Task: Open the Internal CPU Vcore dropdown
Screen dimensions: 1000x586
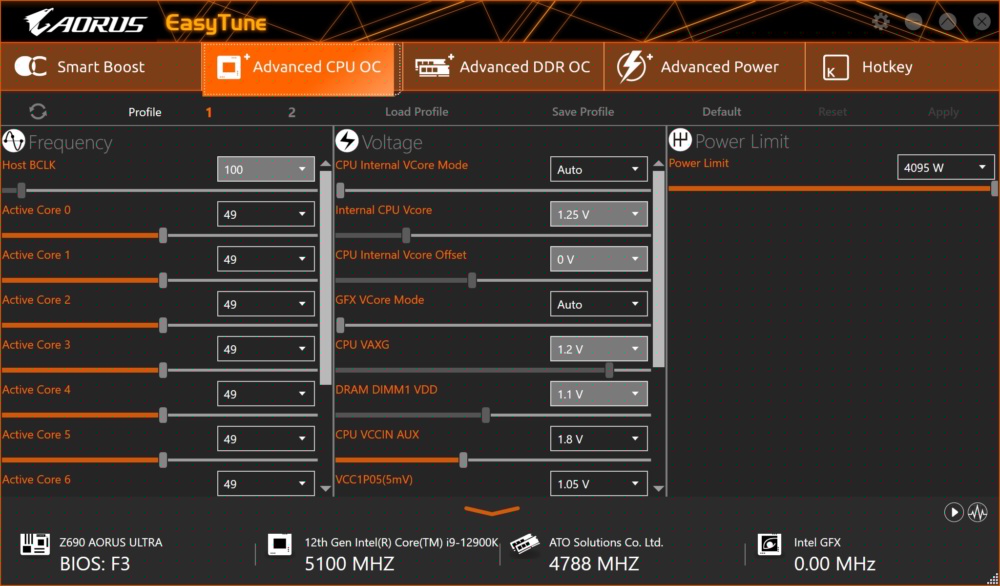Action: [x=598, y=214]
